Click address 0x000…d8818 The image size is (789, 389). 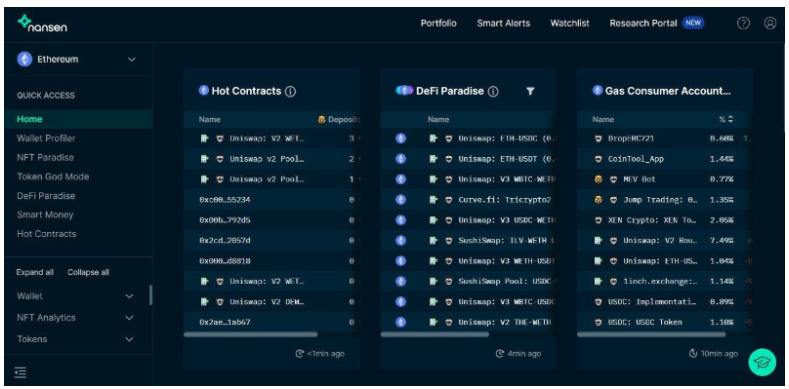pos(224,261)
